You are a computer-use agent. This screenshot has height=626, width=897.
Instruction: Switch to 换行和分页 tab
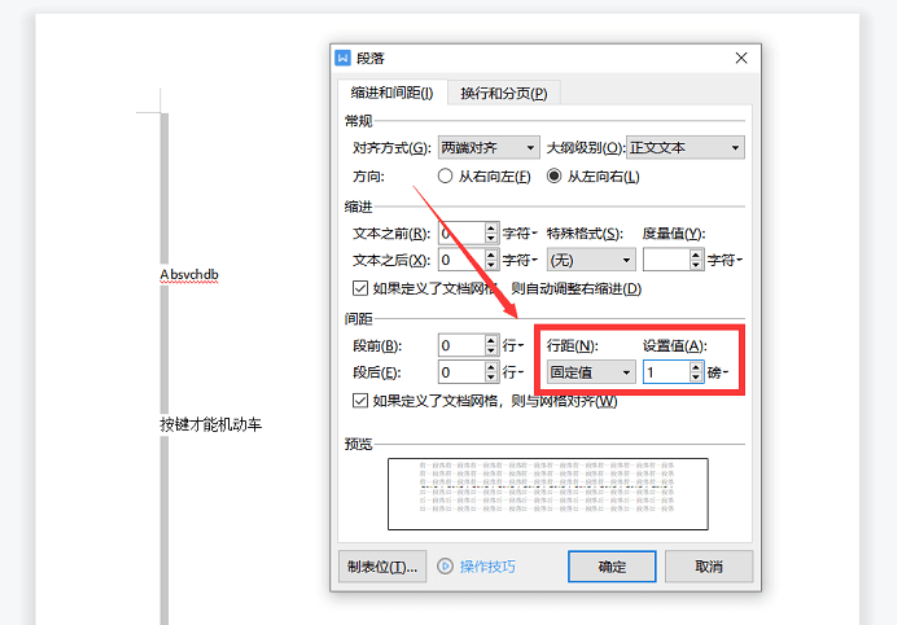click(x=503, y=93)
